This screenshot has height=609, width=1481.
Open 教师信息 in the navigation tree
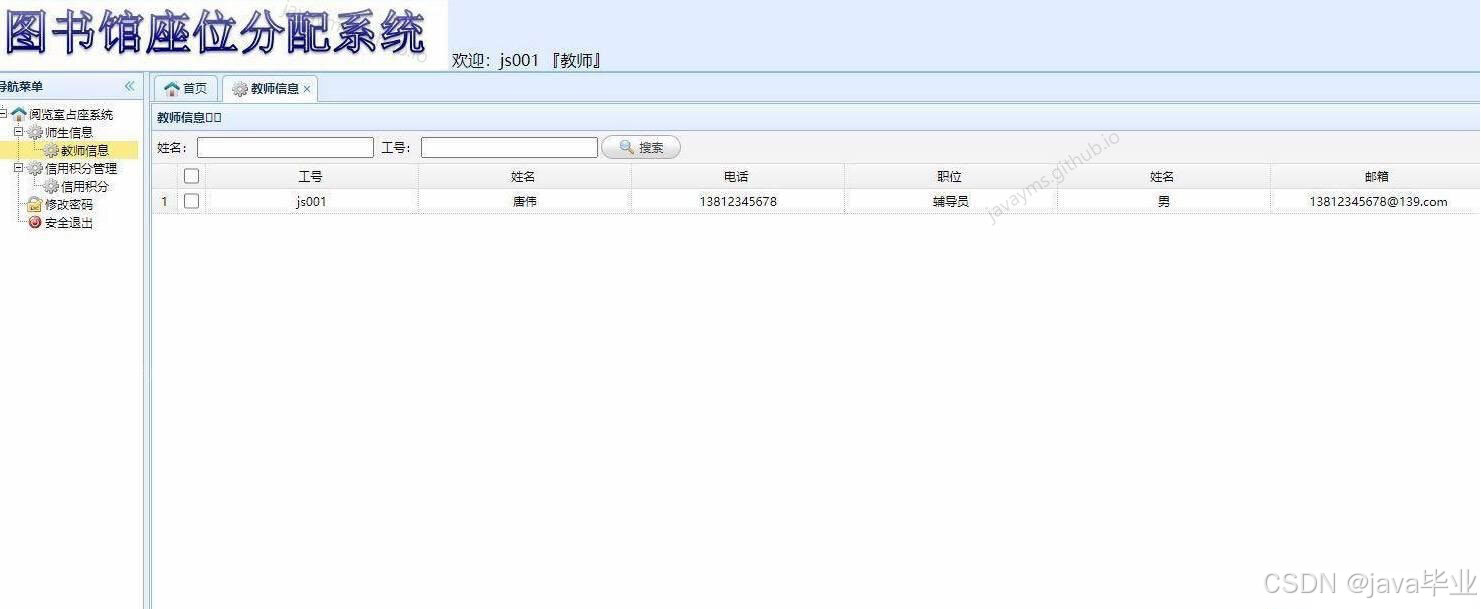[x=85, y=150]
